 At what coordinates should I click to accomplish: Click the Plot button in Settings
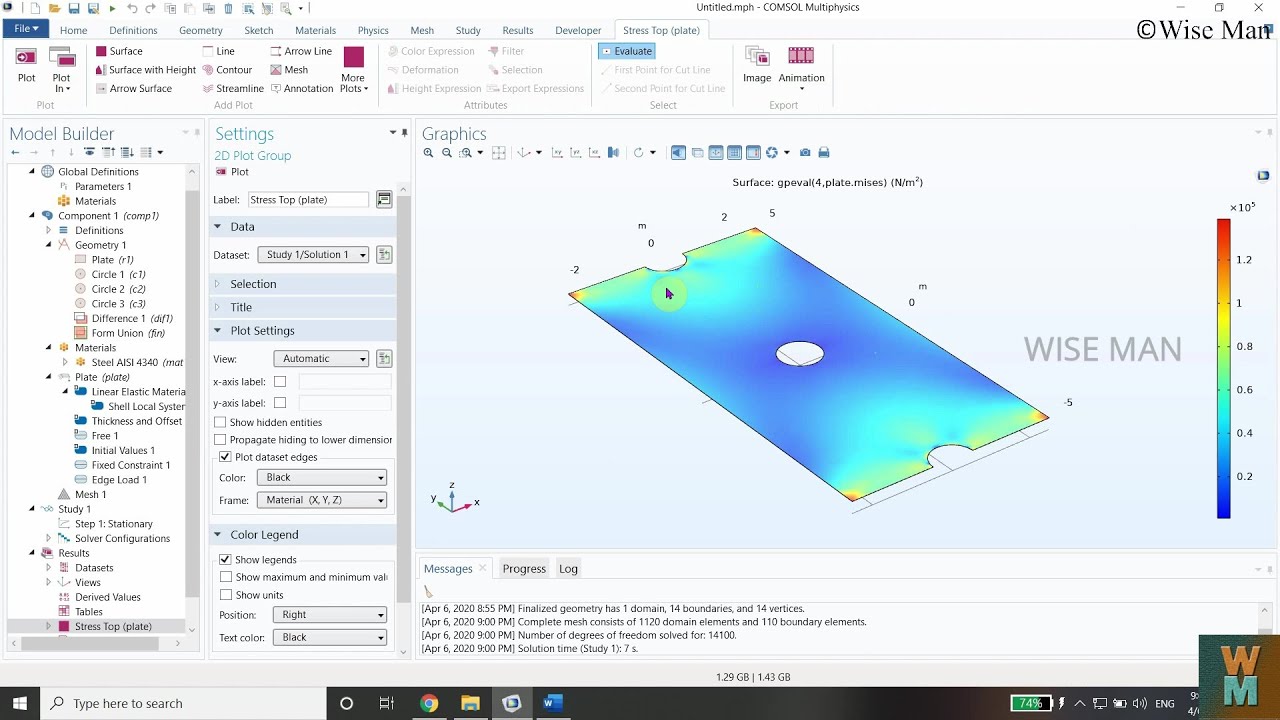pos(232,172)
